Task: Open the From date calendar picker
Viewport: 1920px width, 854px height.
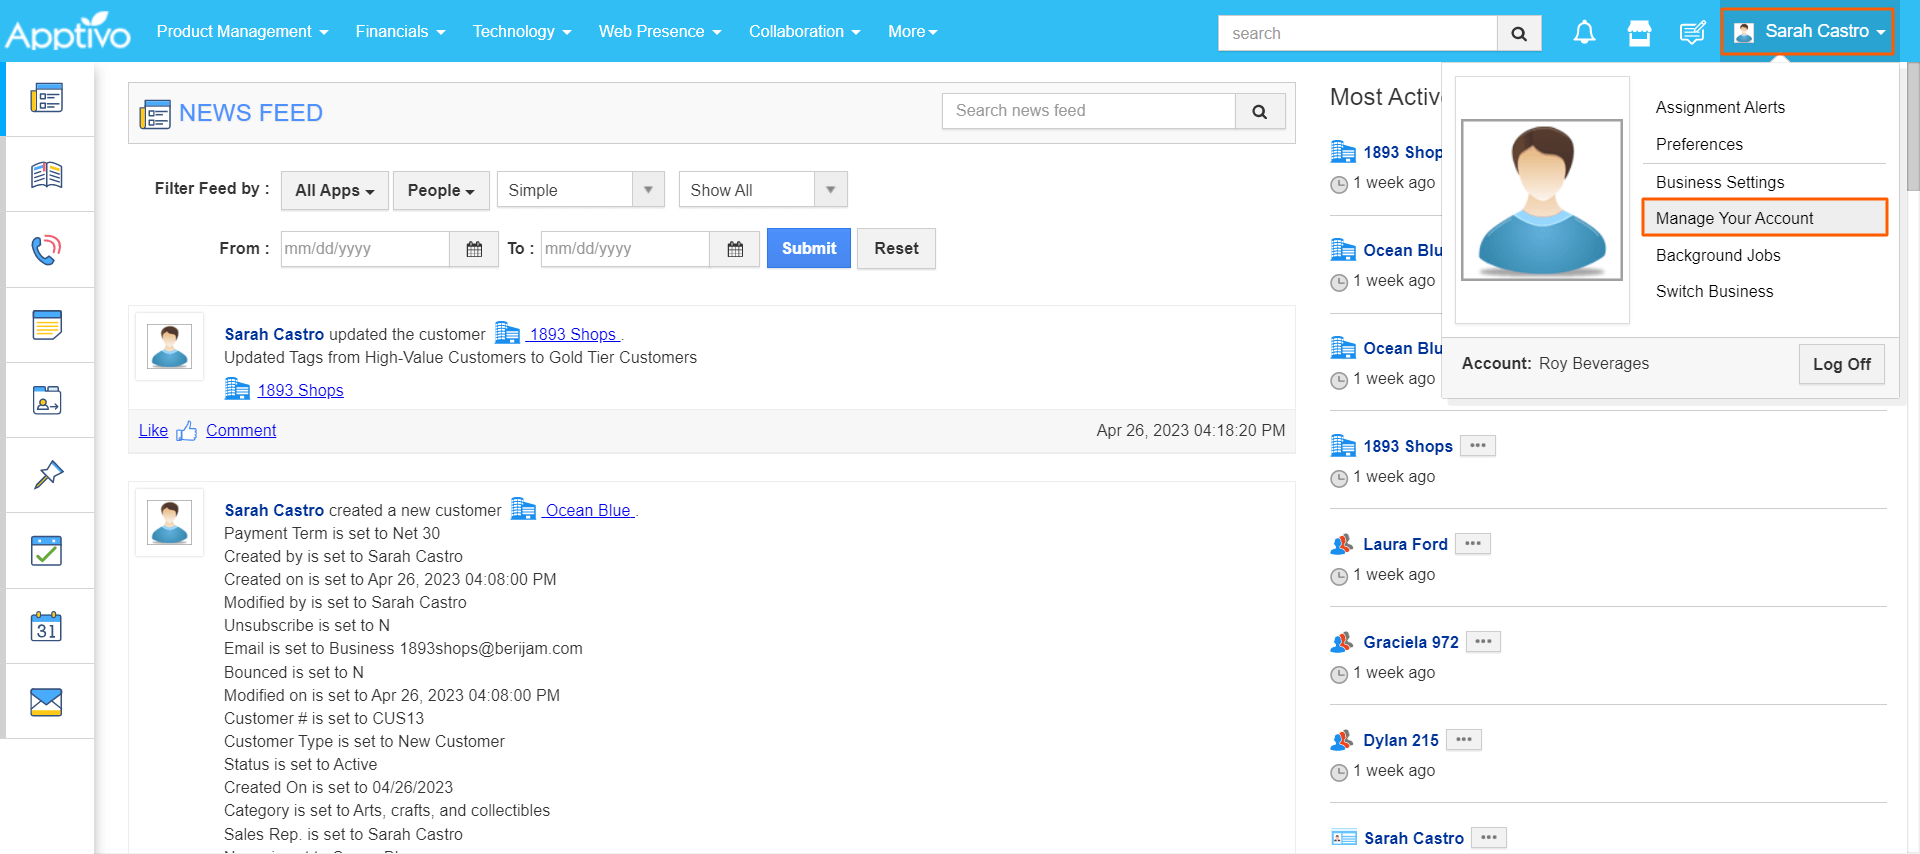Action: [475, 249]
